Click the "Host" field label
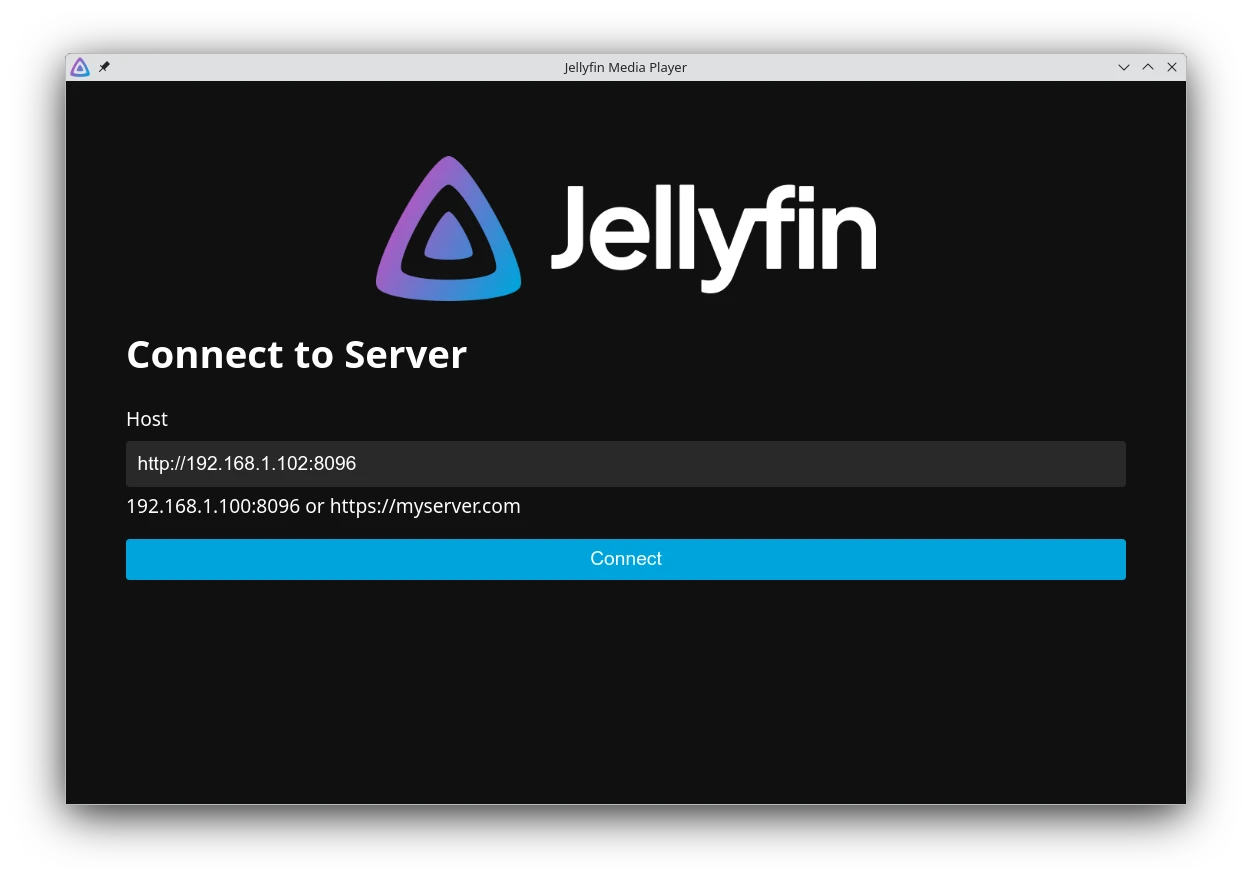The image size is (1252, 882). 147,419
